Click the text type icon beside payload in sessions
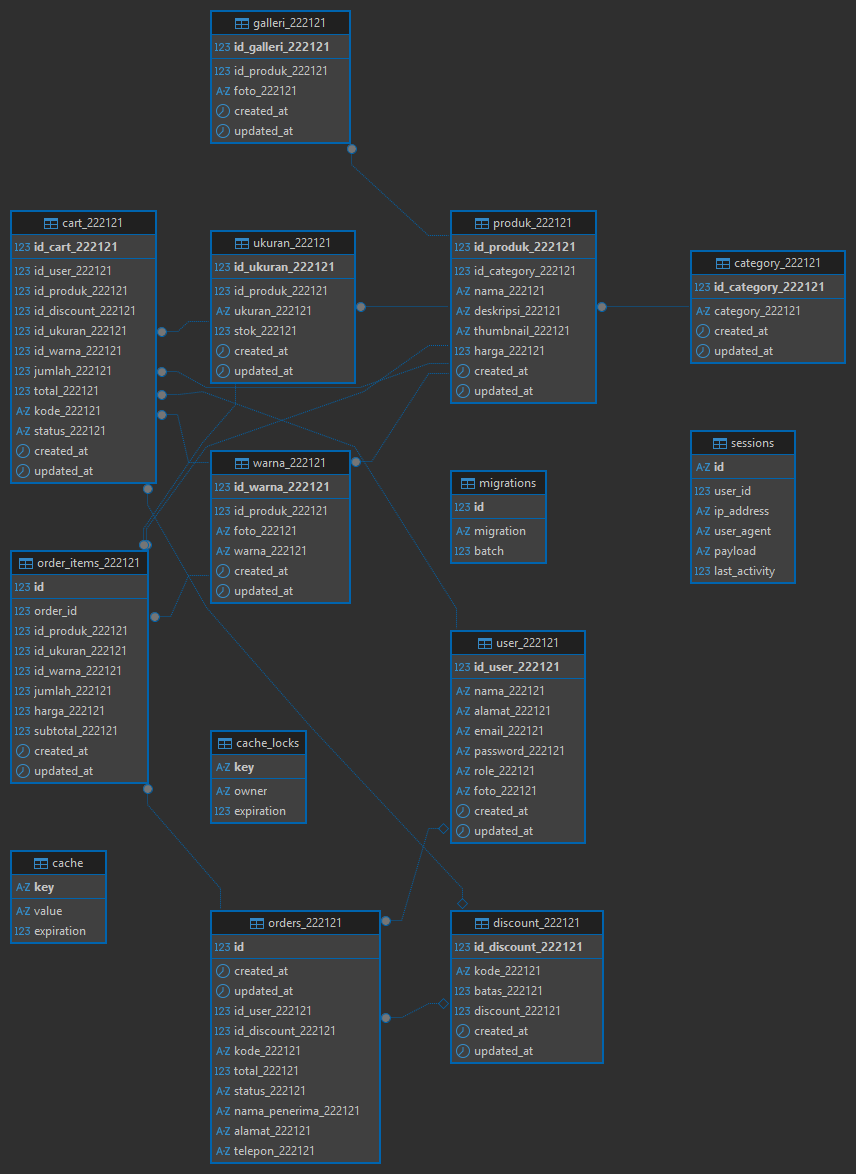 (702, 551)
